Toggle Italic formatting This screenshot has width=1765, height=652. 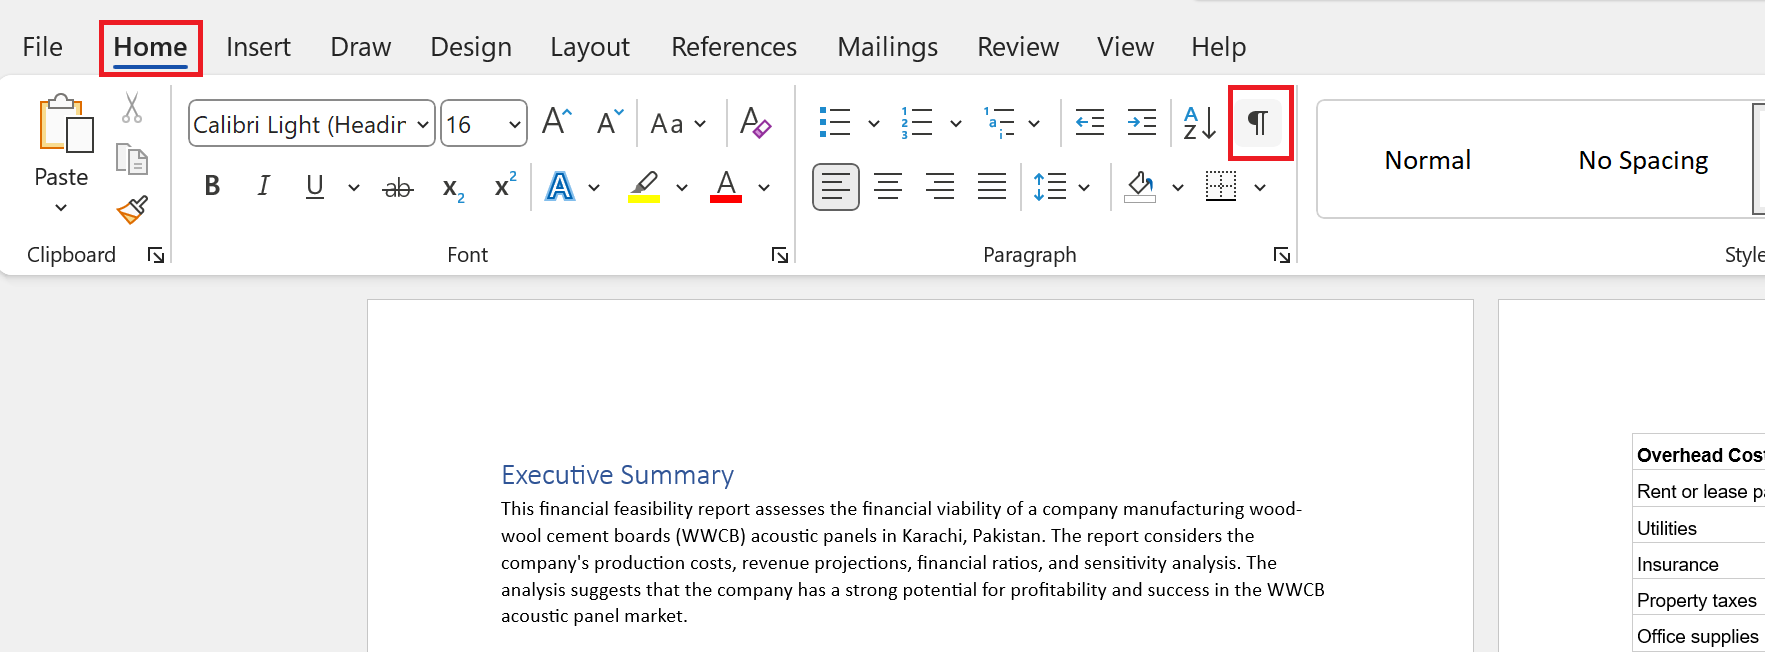tap(263, 186)
